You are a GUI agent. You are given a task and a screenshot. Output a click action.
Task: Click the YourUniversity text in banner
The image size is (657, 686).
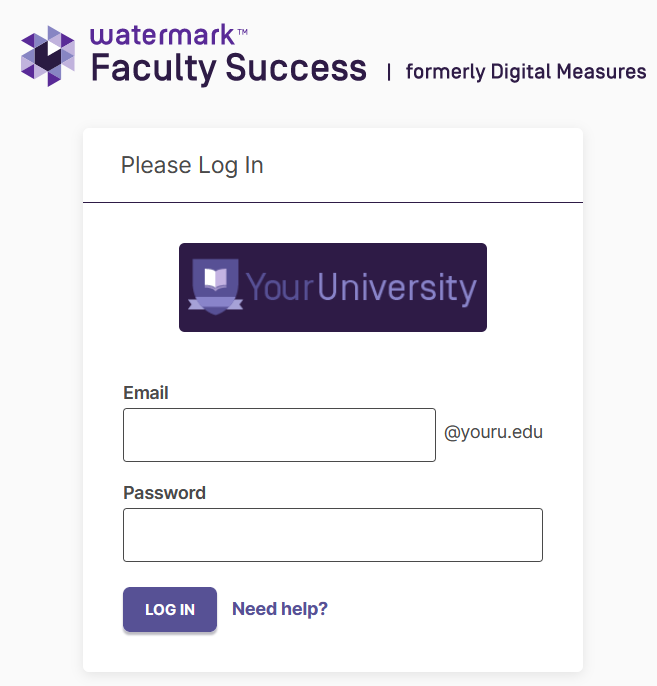coord(361,287)
